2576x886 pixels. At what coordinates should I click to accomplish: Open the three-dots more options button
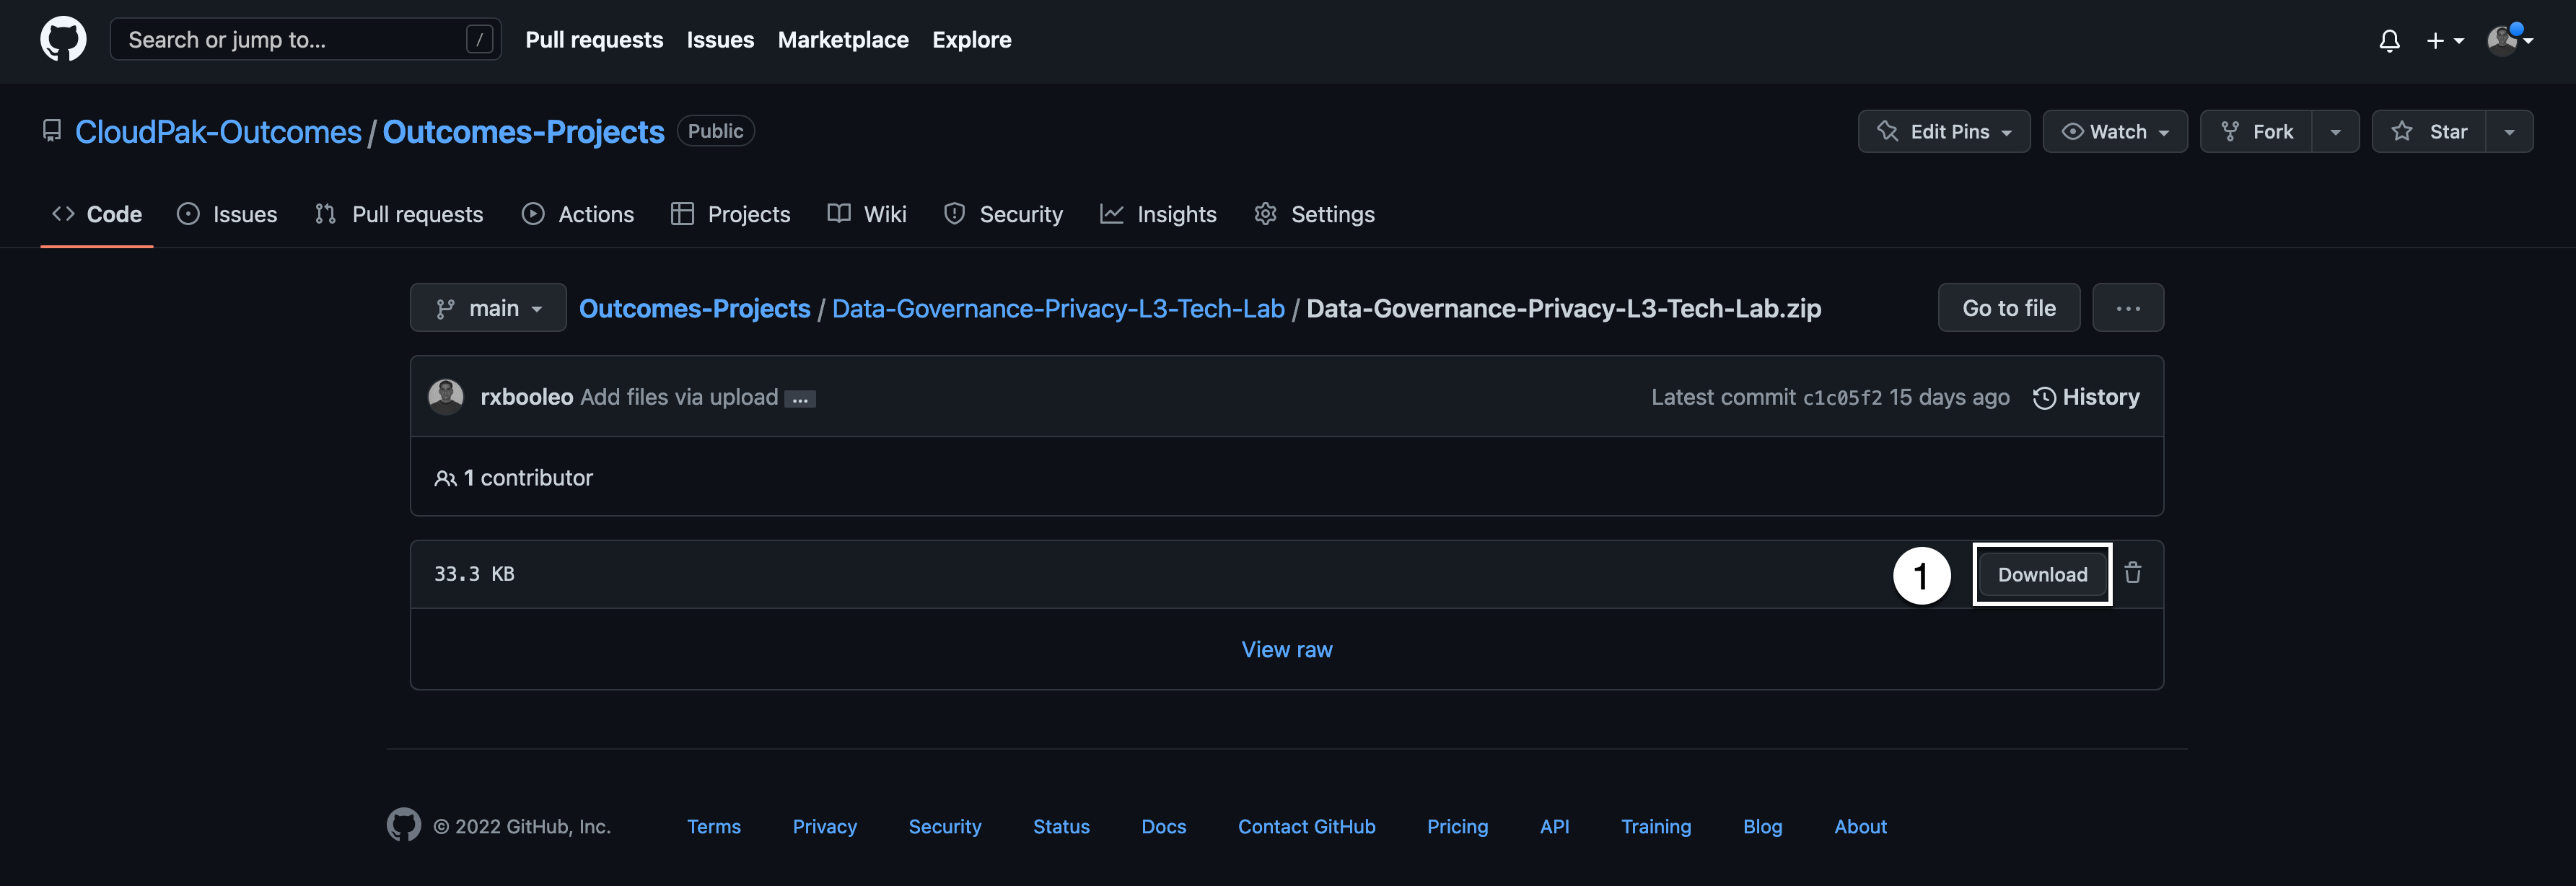point(2128,308)
